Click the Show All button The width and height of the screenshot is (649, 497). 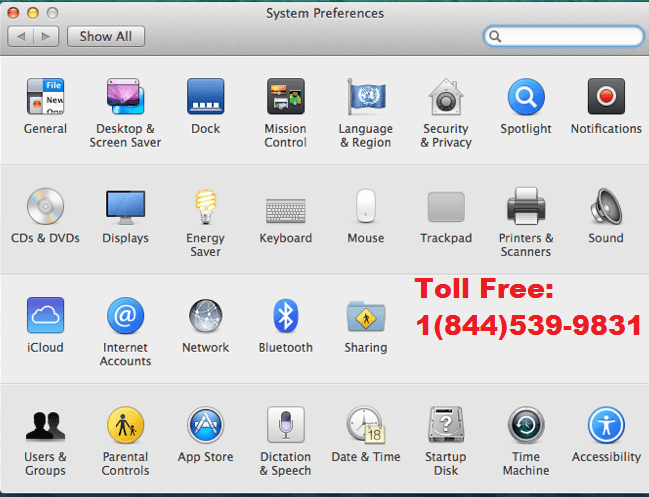coord(106,36)
